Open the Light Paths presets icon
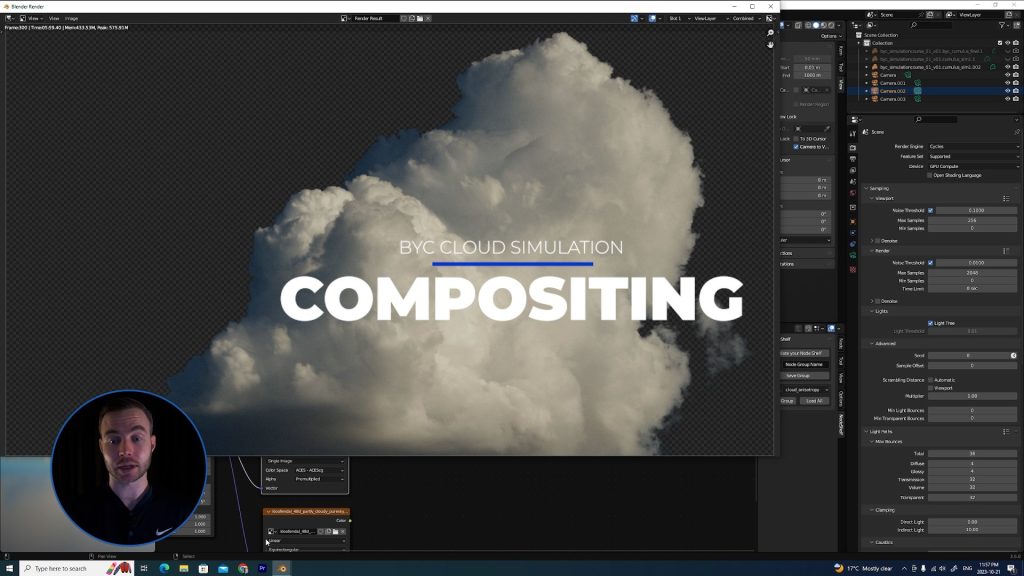1024x576 pixels. coord(1006,432)
